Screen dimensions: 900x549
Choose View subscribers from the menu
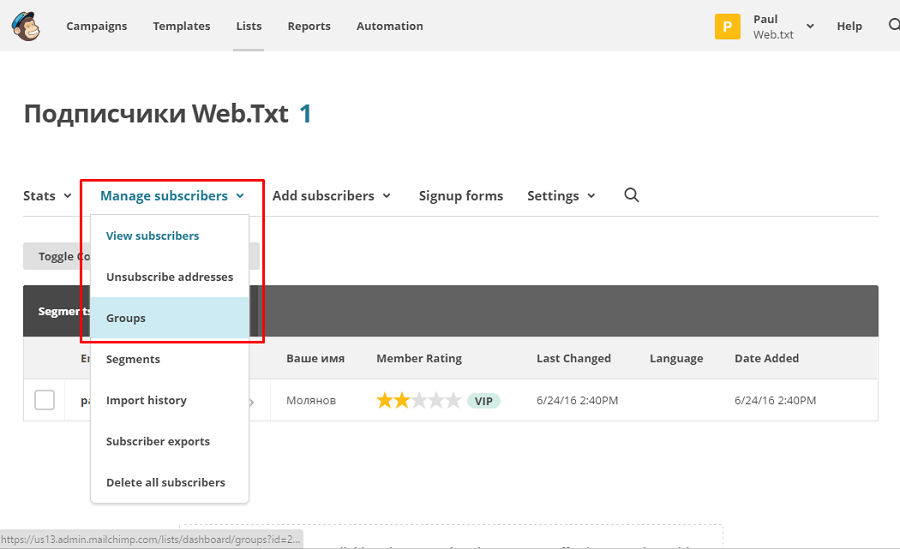coord(170,236)
